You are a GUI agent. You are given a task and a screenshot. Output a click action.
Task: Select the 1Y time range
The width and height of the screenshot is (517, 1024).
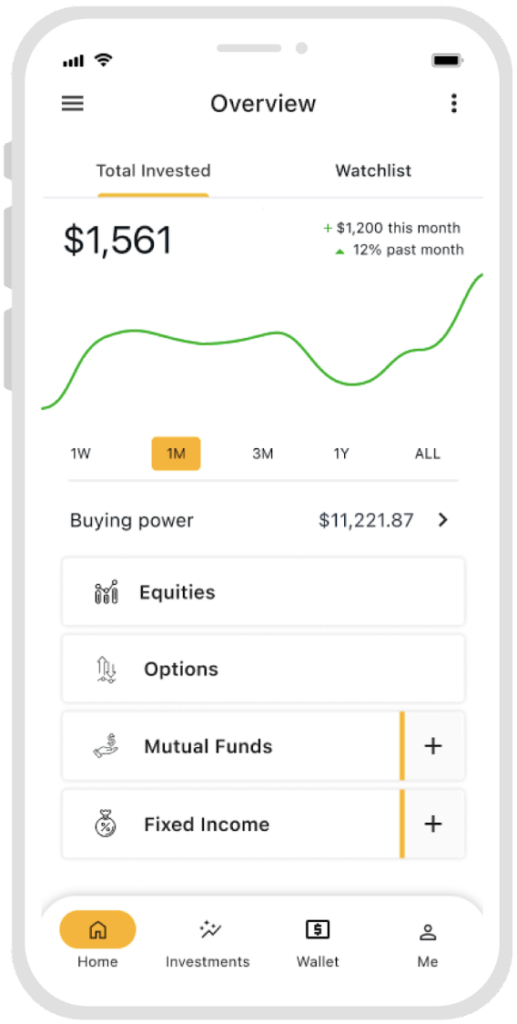[x=341, y=454]
